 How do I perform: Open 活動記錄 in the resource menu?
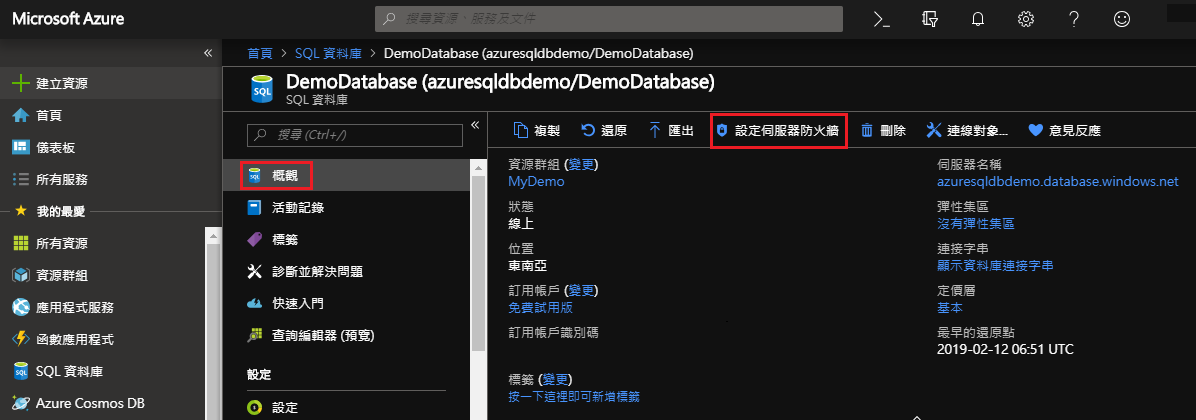click(297, 208)
